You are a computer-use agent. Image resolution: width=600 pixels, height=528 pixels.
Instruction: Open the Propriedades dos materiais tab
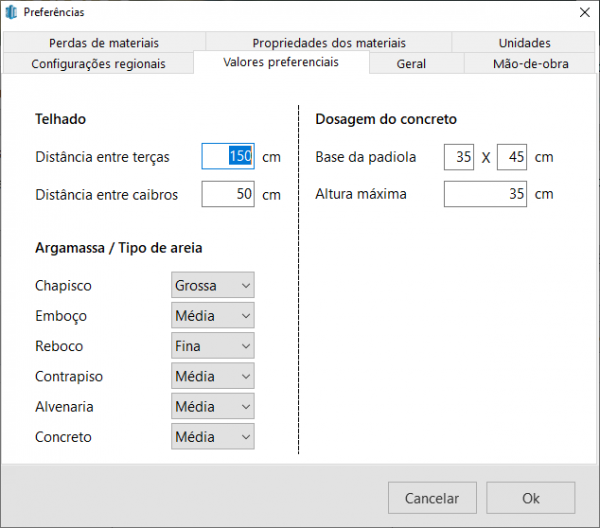(328, 43)
